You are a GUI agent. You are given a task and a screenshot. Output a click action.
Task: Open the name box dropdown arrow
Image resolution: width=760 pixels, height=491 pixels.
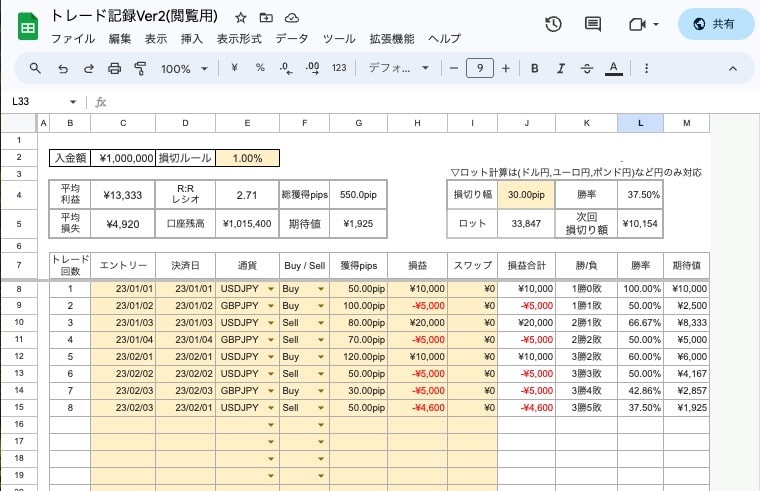tap(73, 102)
